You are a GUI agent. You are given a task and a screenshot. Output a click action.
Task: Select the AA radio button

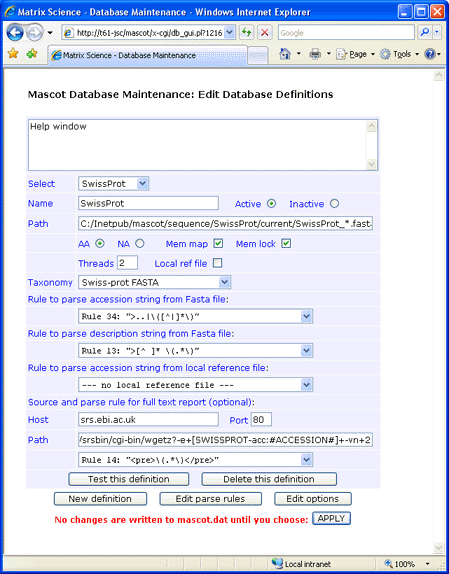click(100, 243)
